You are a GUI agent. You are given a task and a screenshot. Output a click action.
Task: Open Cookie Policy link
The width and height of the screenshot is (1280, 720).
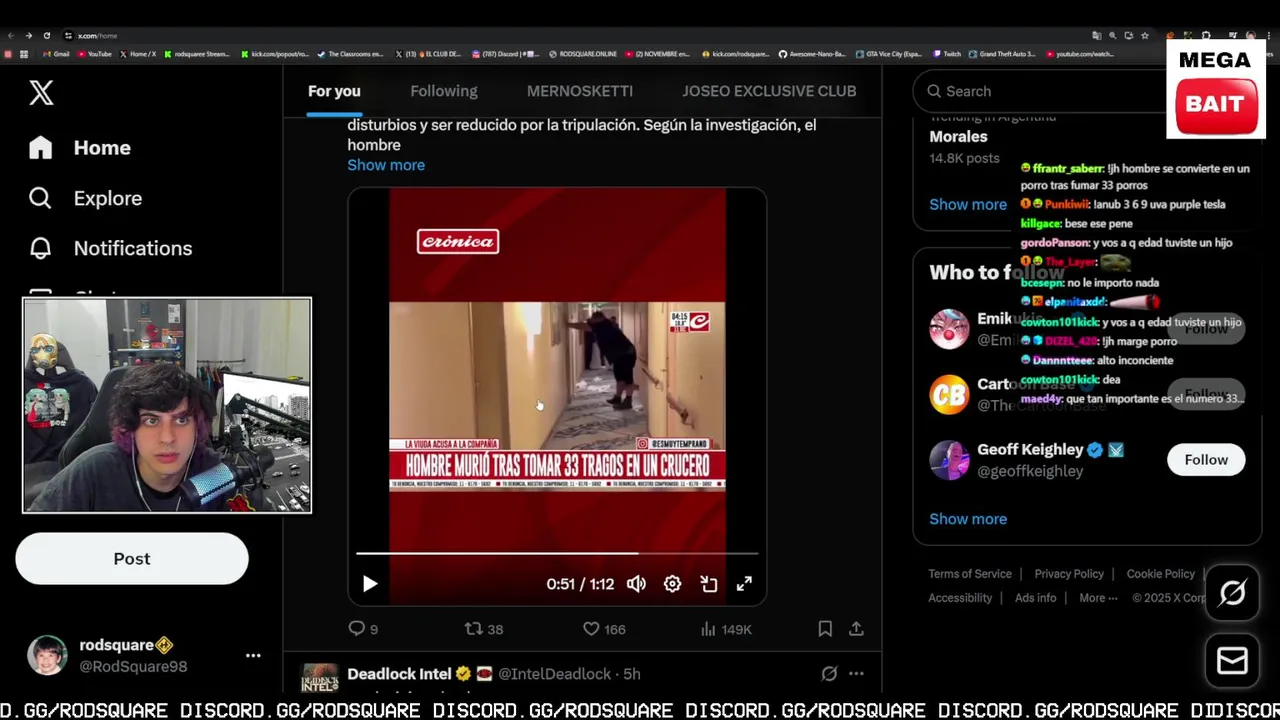click(x=1161, y=574)
